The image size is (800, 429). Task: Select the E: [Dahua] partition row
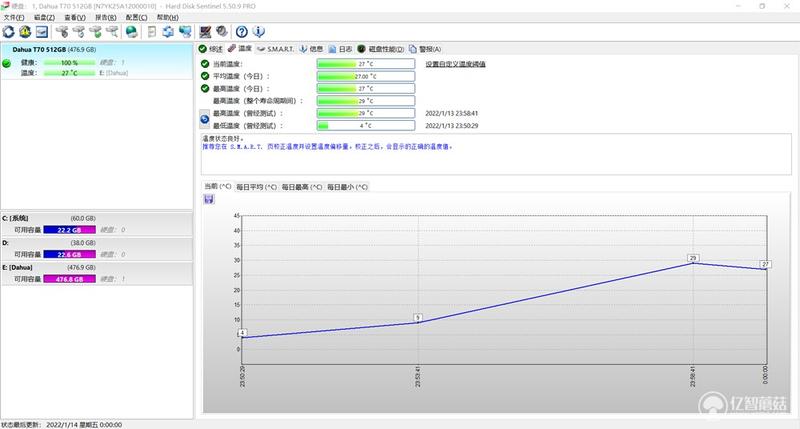[x=97, y=273]
